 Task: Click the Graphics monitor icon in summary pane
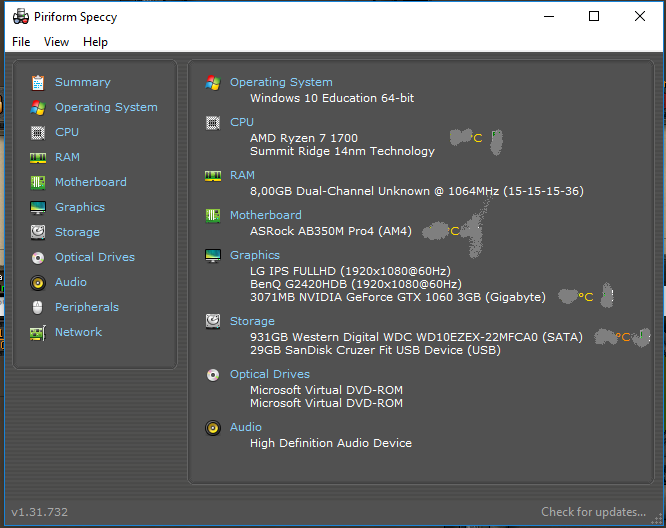click(213, 256)
